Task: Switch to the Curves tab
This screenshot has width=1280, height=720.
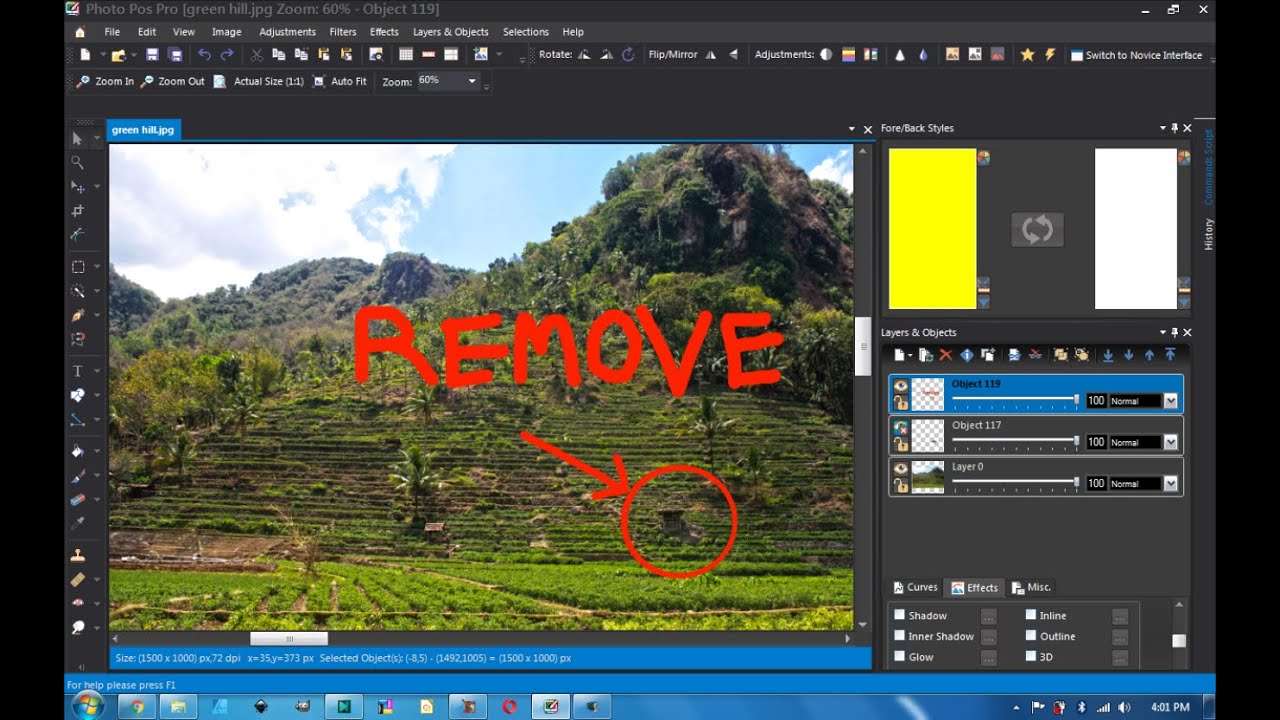Action: point(915,587)
